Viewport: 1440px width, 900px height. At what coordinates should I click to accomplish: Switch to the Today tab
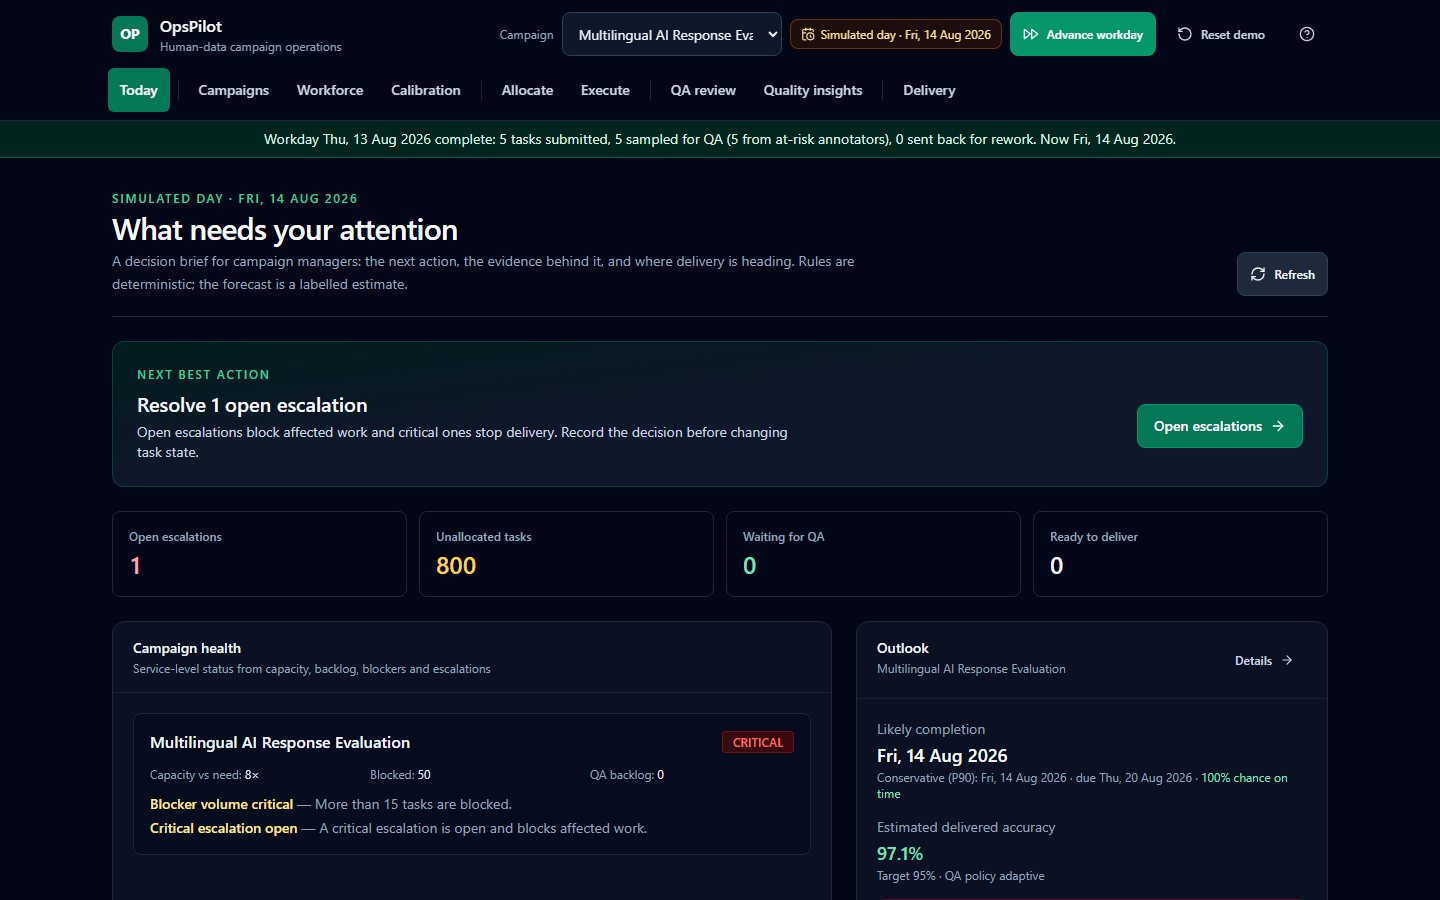point(139,90)
